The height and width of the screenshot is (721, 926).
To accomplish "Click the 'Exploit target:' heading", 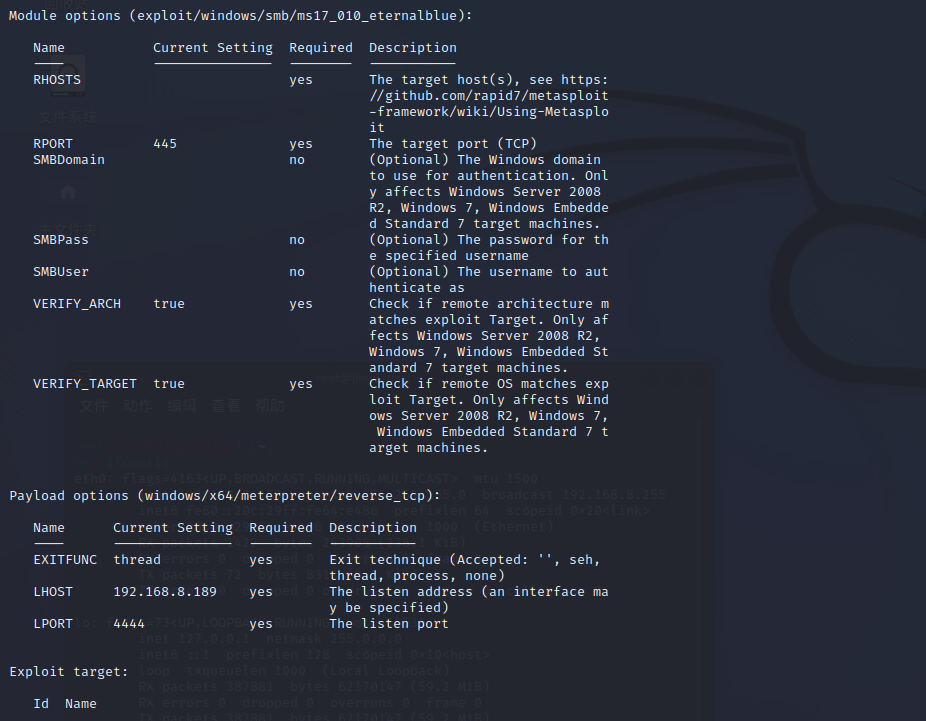I will (x=69, y=672).
